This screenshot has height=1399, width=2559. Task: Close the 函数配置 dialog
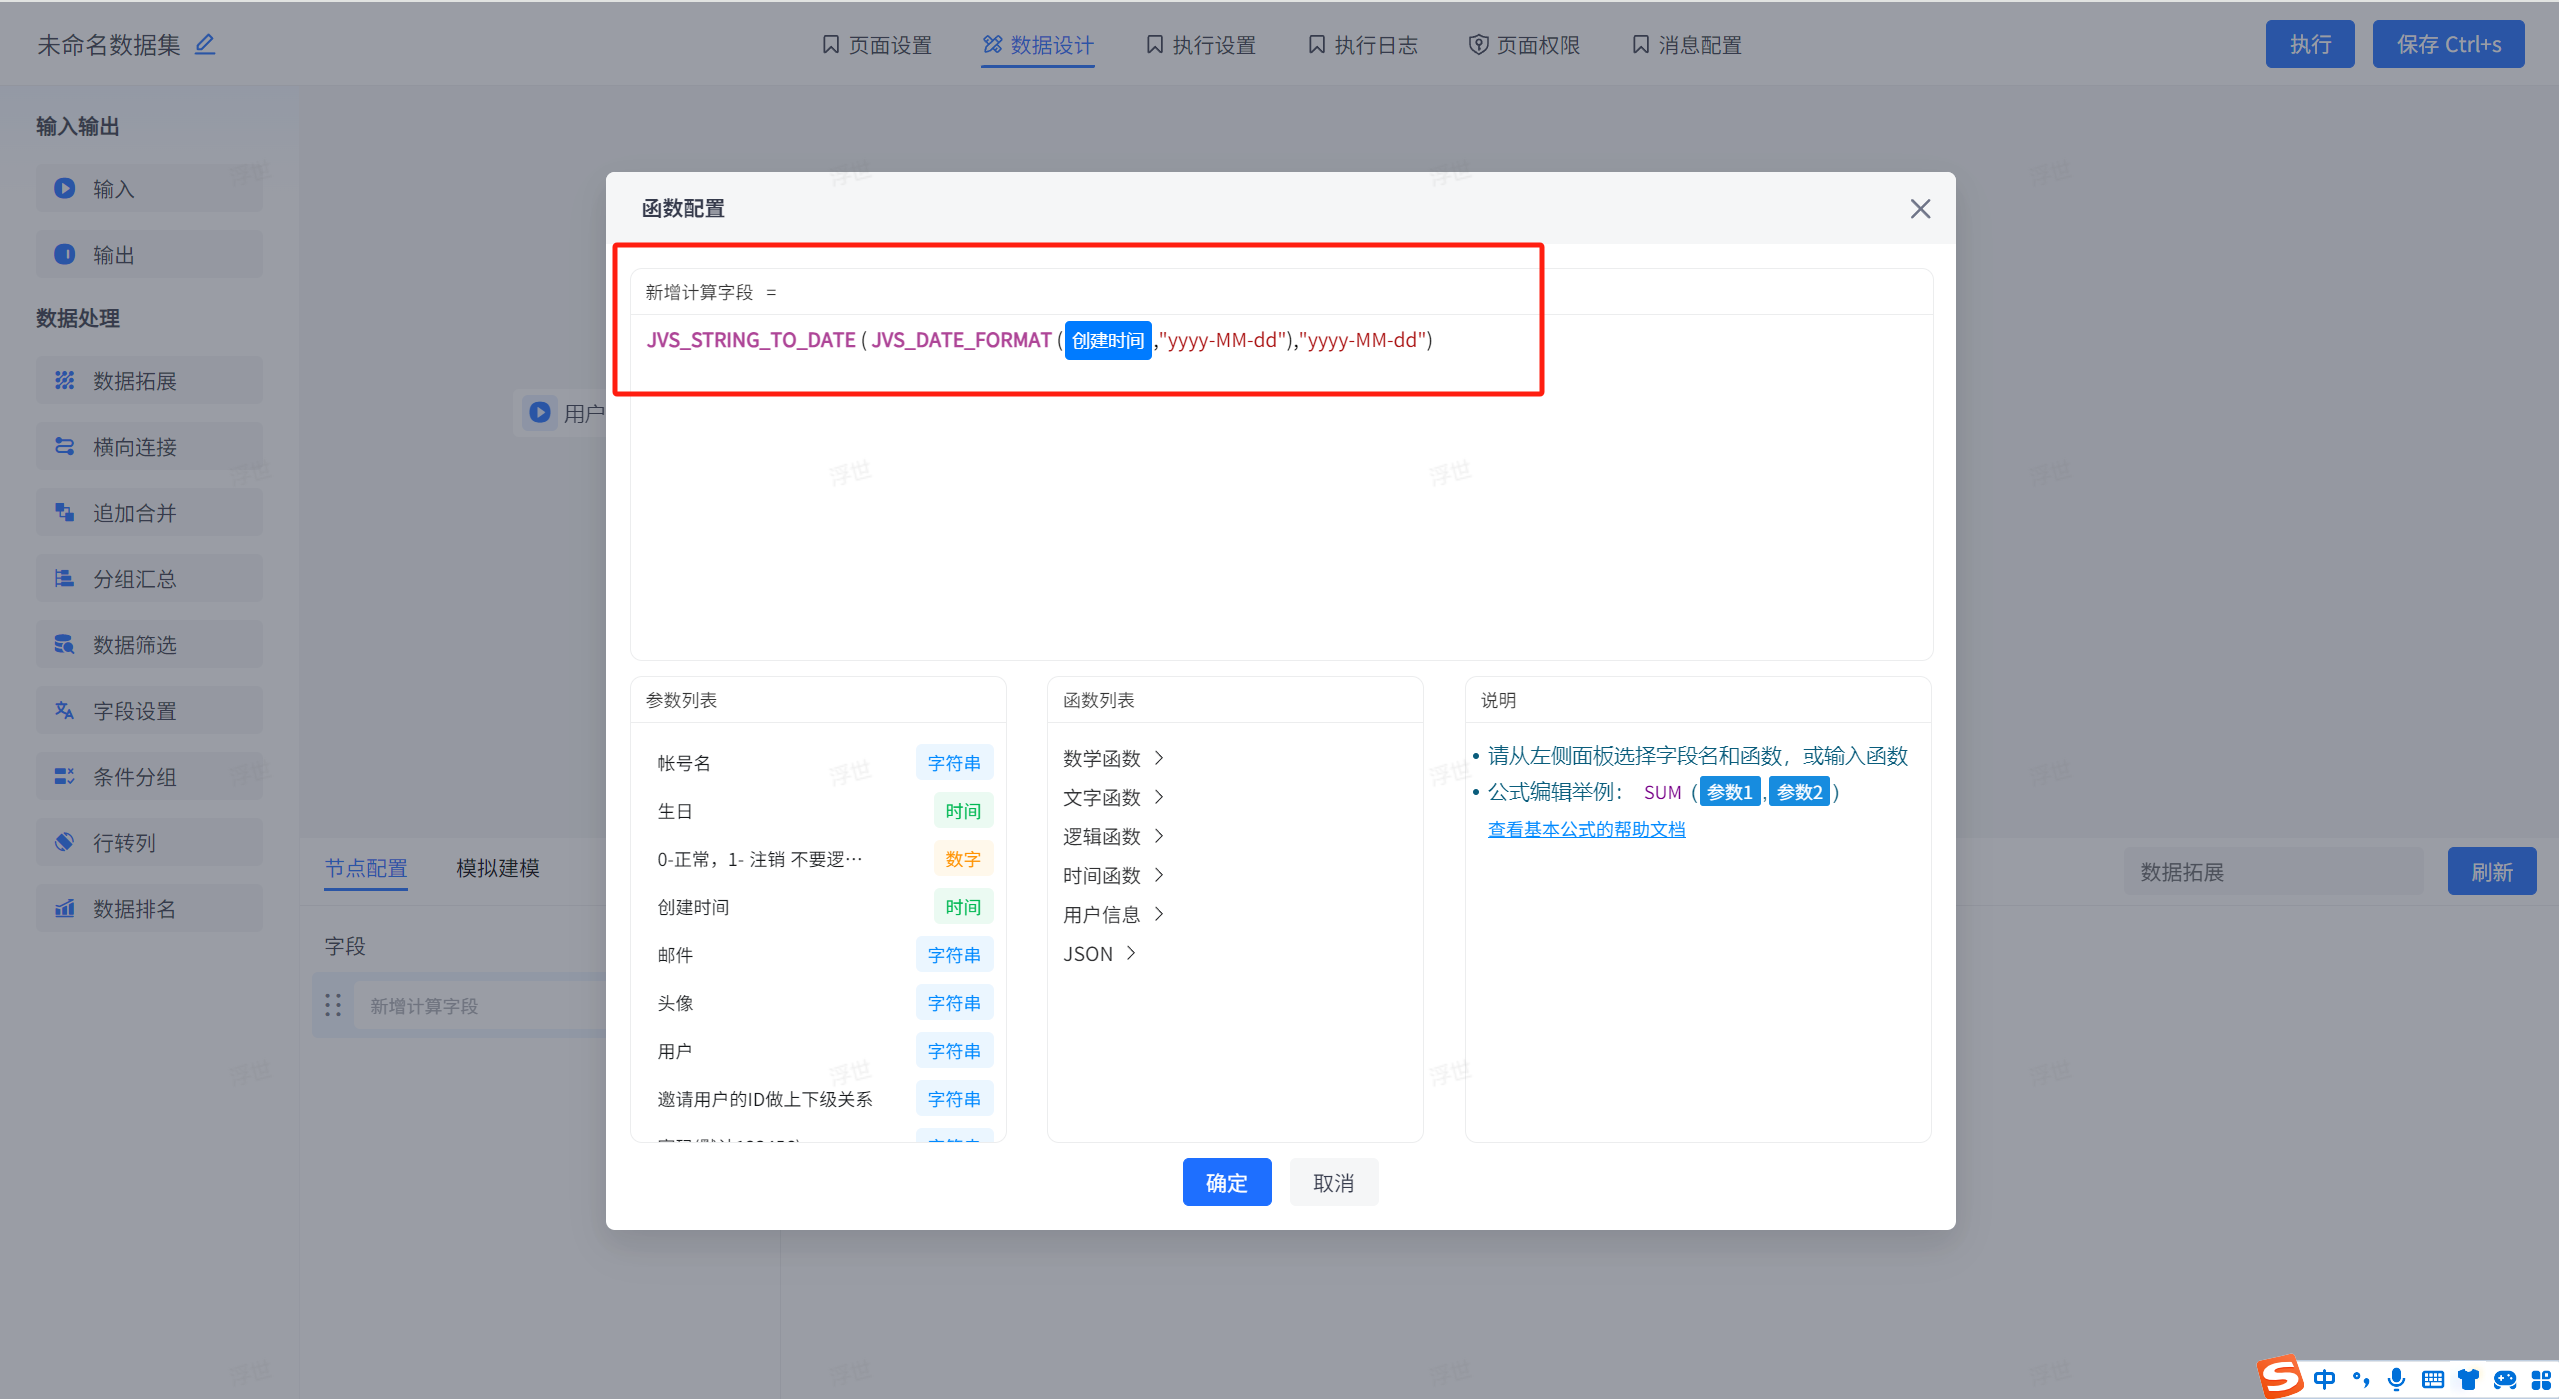(x=1919, y=208)
